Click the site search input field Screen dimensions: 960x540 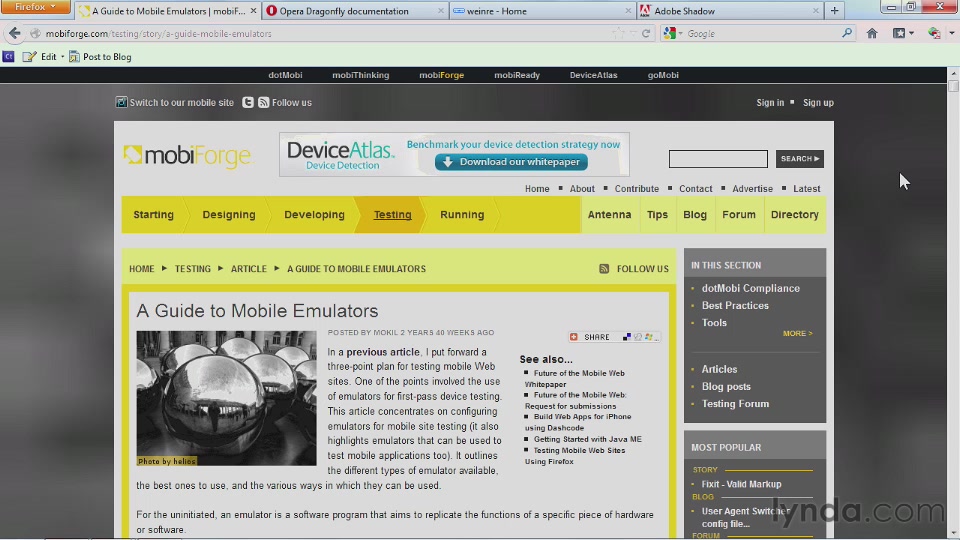[718, 159]
